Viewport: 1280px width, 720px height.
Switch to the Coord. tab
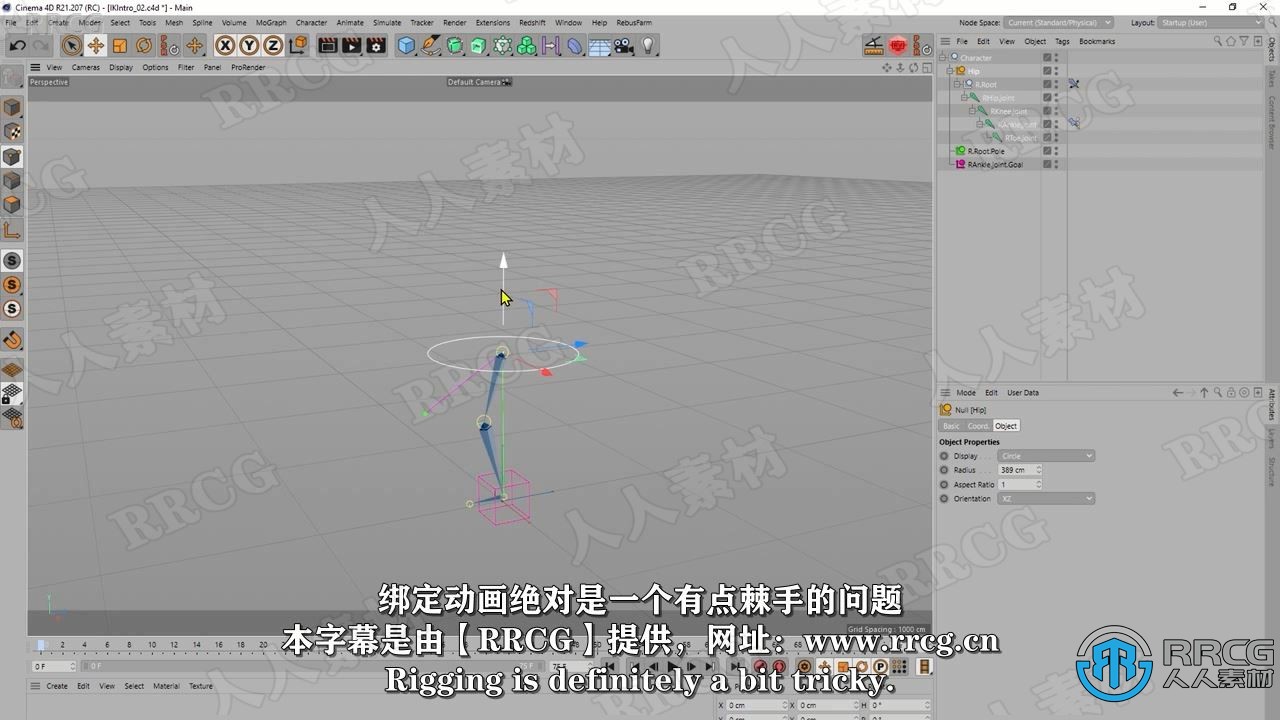(978, 426)
